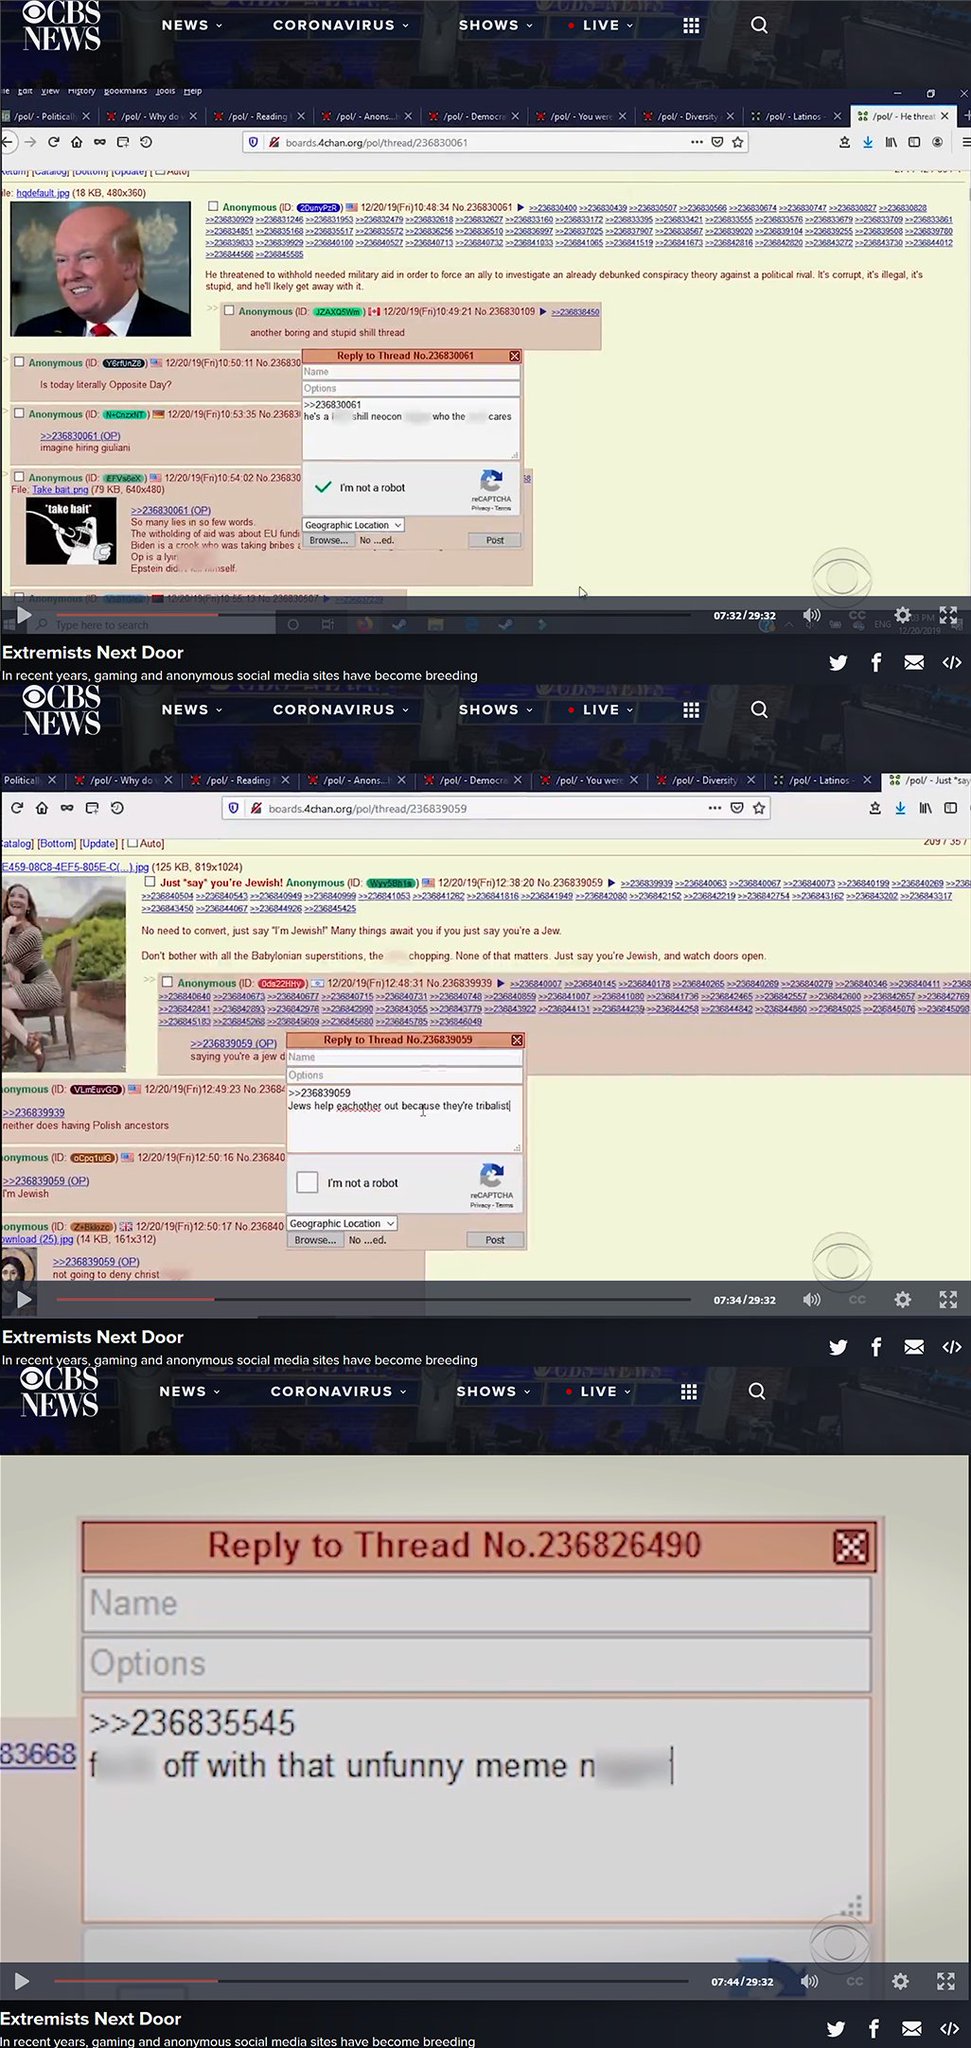Close the Reply to Thread No.236826490 box
Image resolution: width=971 pixels, height=2048 pixels.
tap(850, 1547)
